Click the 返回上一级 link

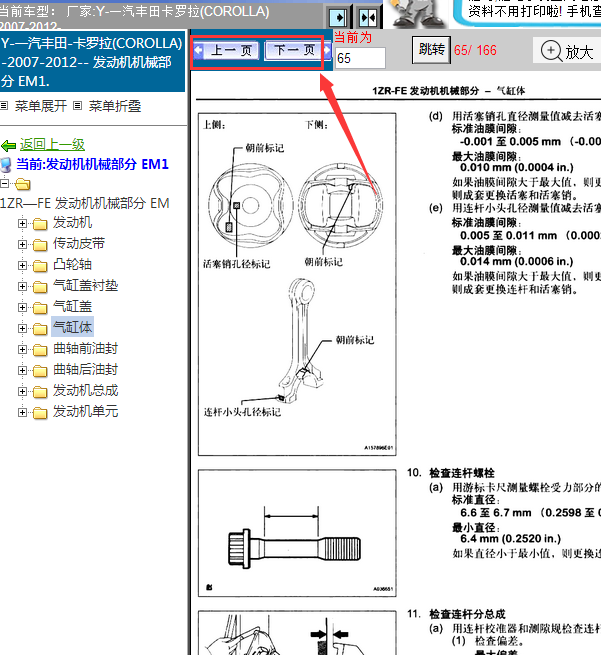pyautogui.click(x=52, y=145)
